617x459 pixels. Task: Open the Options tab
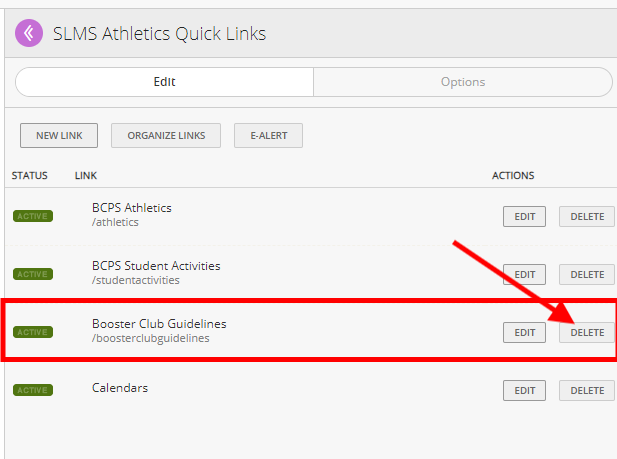(463, 82)
